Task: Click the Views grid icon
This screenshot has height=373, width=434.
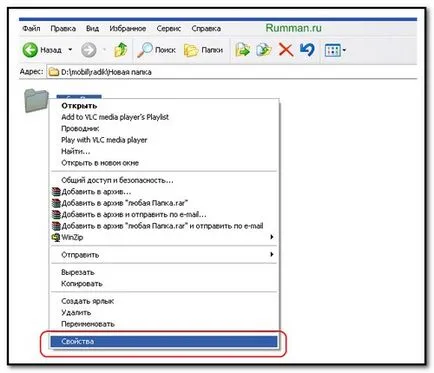Action: tap(332, 50)
